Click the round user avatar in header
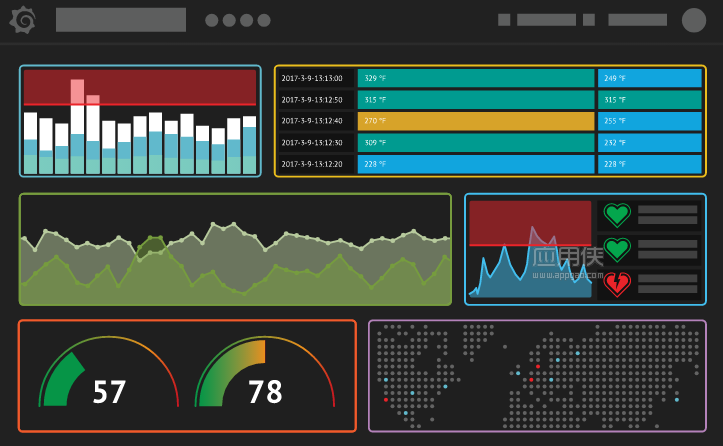Image resolution: width=723 pixels, height=446 pixels. (693, 20)
